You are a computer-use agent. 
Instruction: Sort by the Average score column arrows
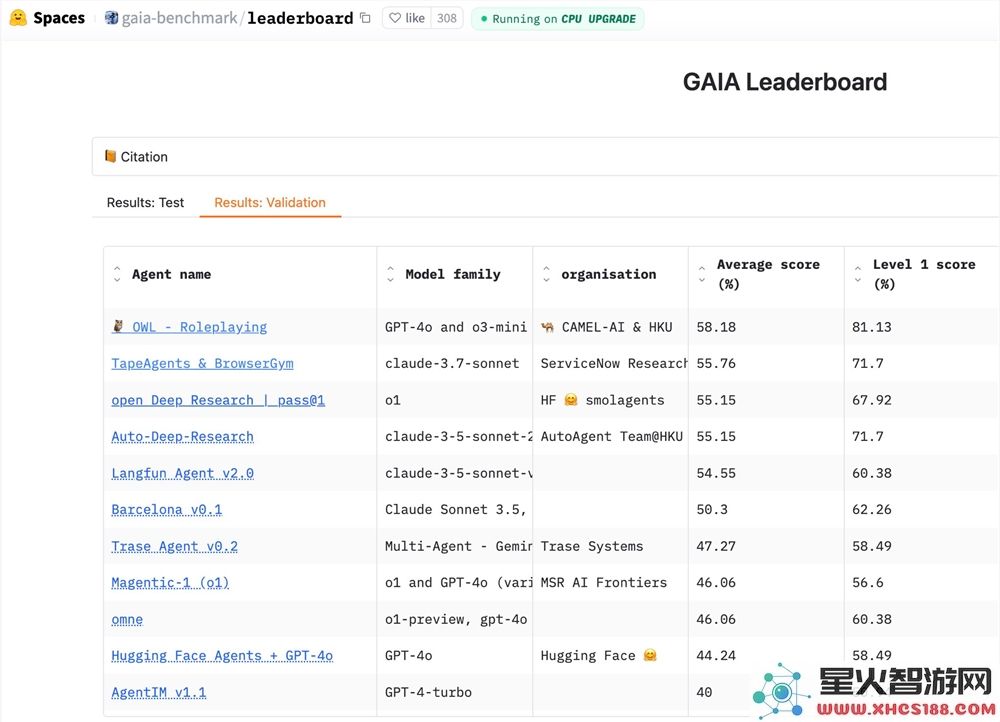click(702, 274)
